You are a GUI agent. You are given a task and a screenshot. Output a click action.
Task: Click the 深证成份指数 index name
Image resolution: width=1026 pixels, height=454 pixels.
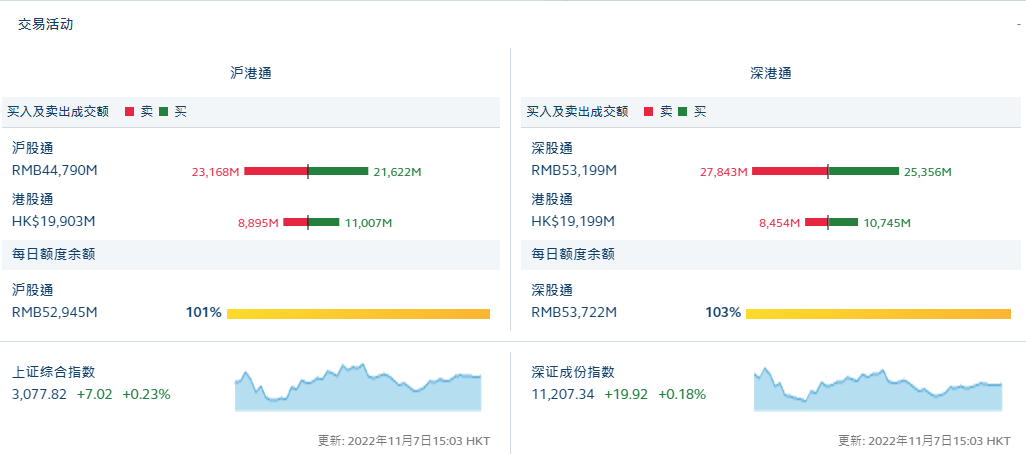pyautogui.click(x=573, y=372)
